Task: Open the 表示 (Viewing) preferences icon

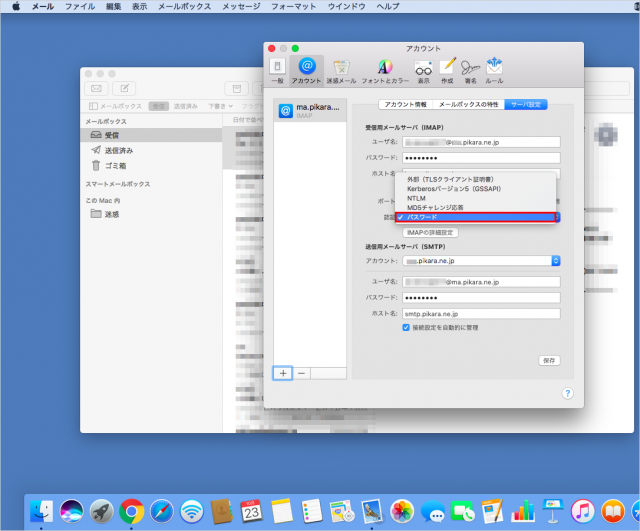Action: click(423, 69)
